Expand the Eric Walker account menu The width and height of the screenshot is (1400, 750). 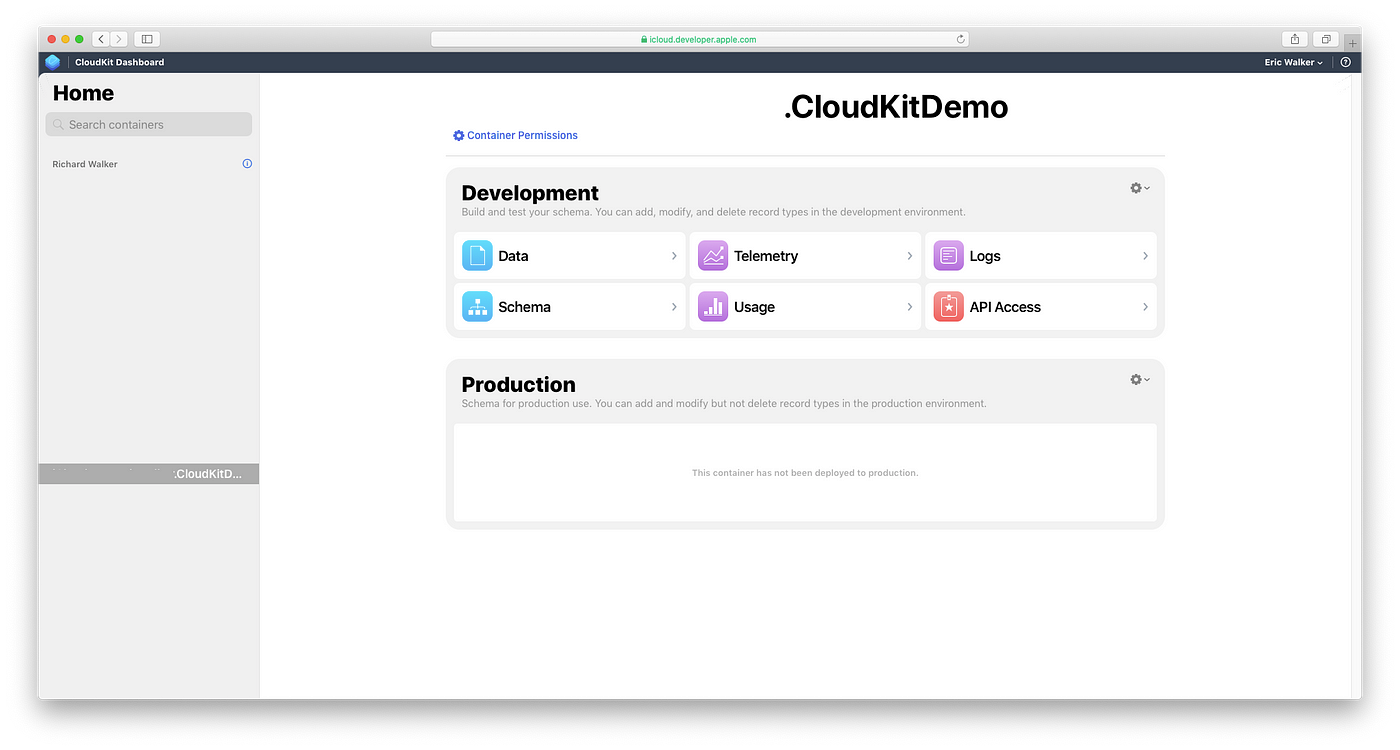[x=1293, y=62]
